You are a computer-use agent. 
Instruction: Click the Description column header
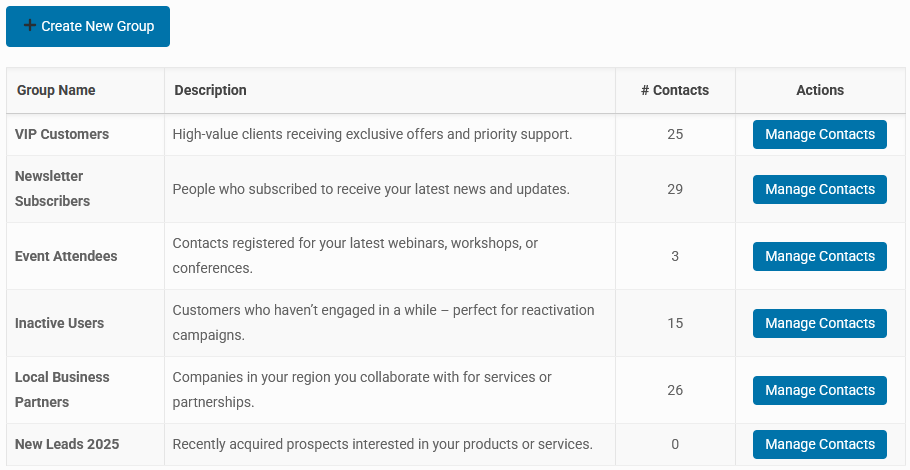pos(210,90)
